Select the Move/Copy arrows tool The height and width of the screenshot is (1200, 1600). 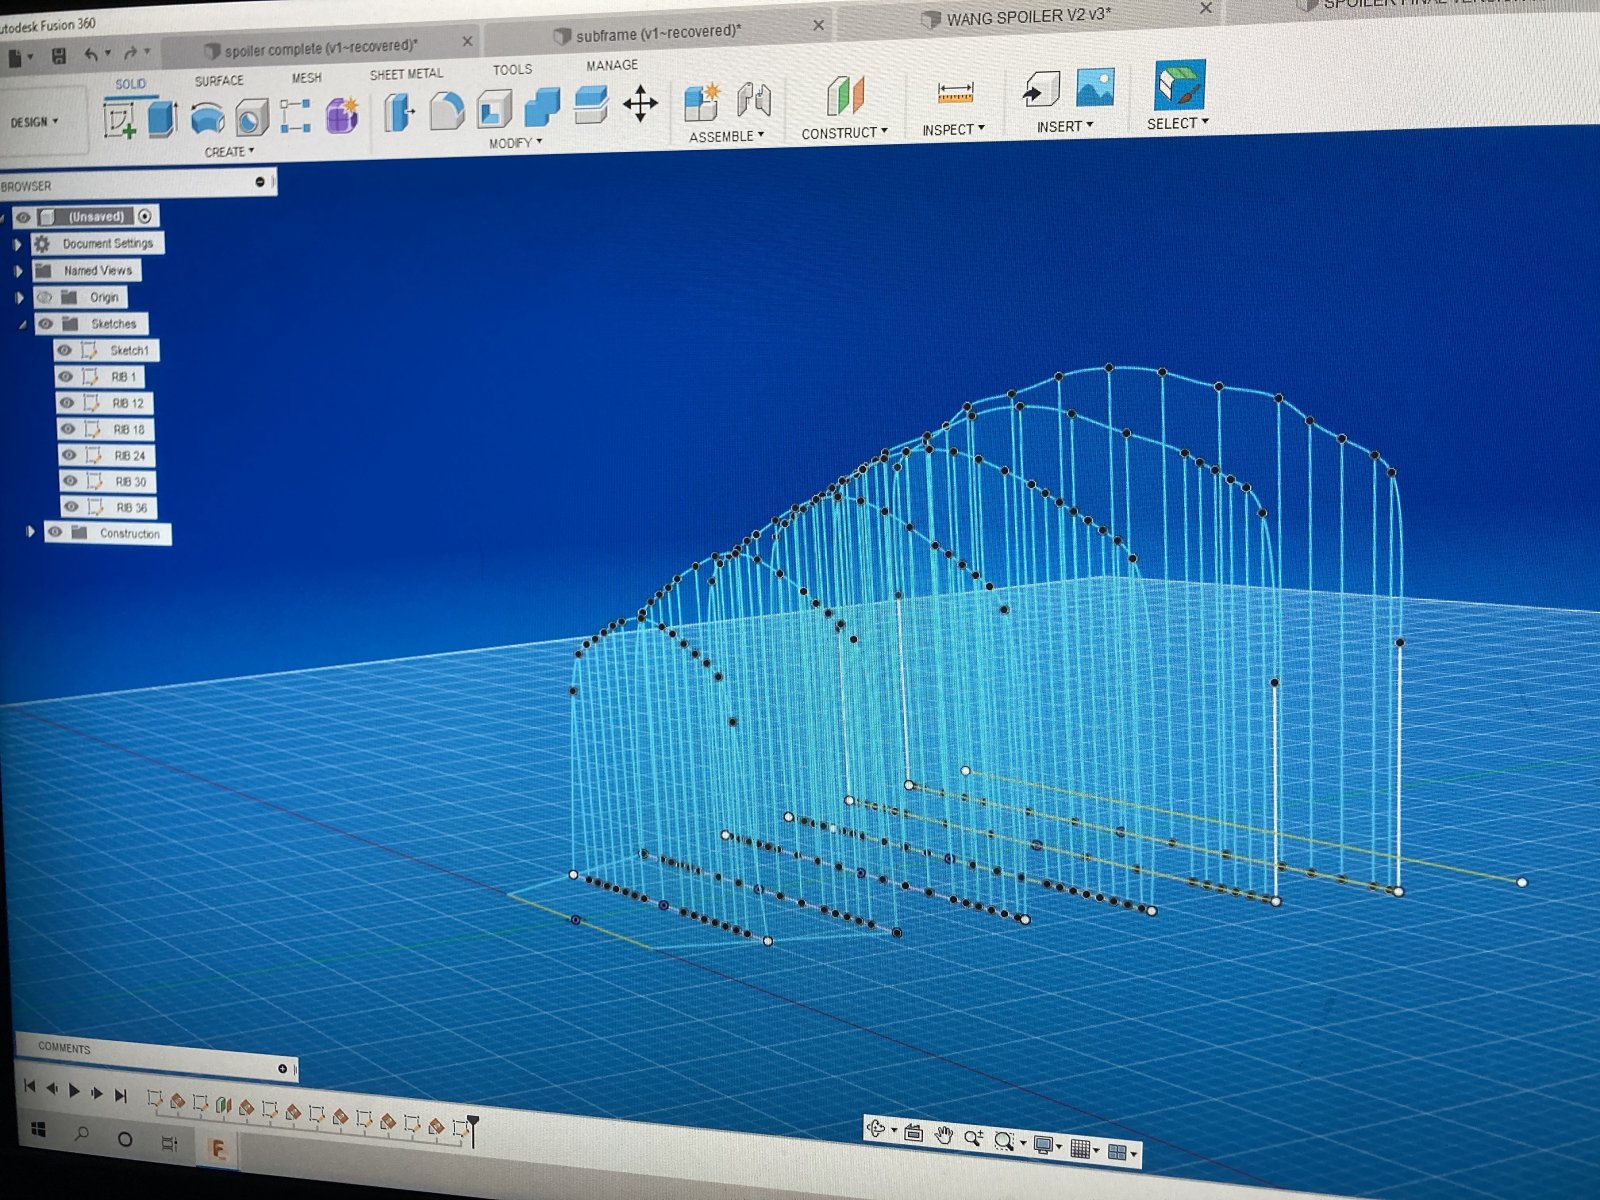pyautogui.click(x=640, y=103)
